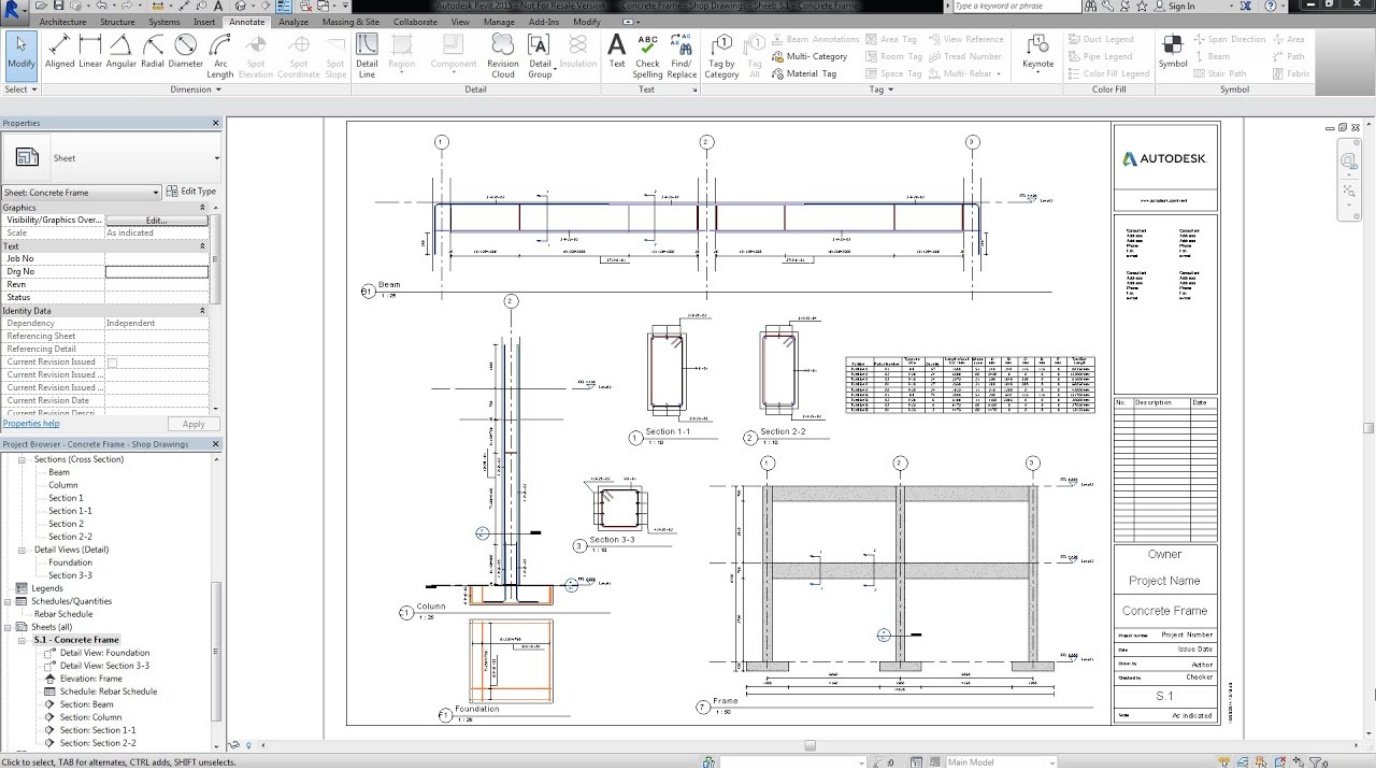The height and width of the screenshot is (768, 1376).
Task: Collapse the Graphics properties group
Action: [203, 208]
